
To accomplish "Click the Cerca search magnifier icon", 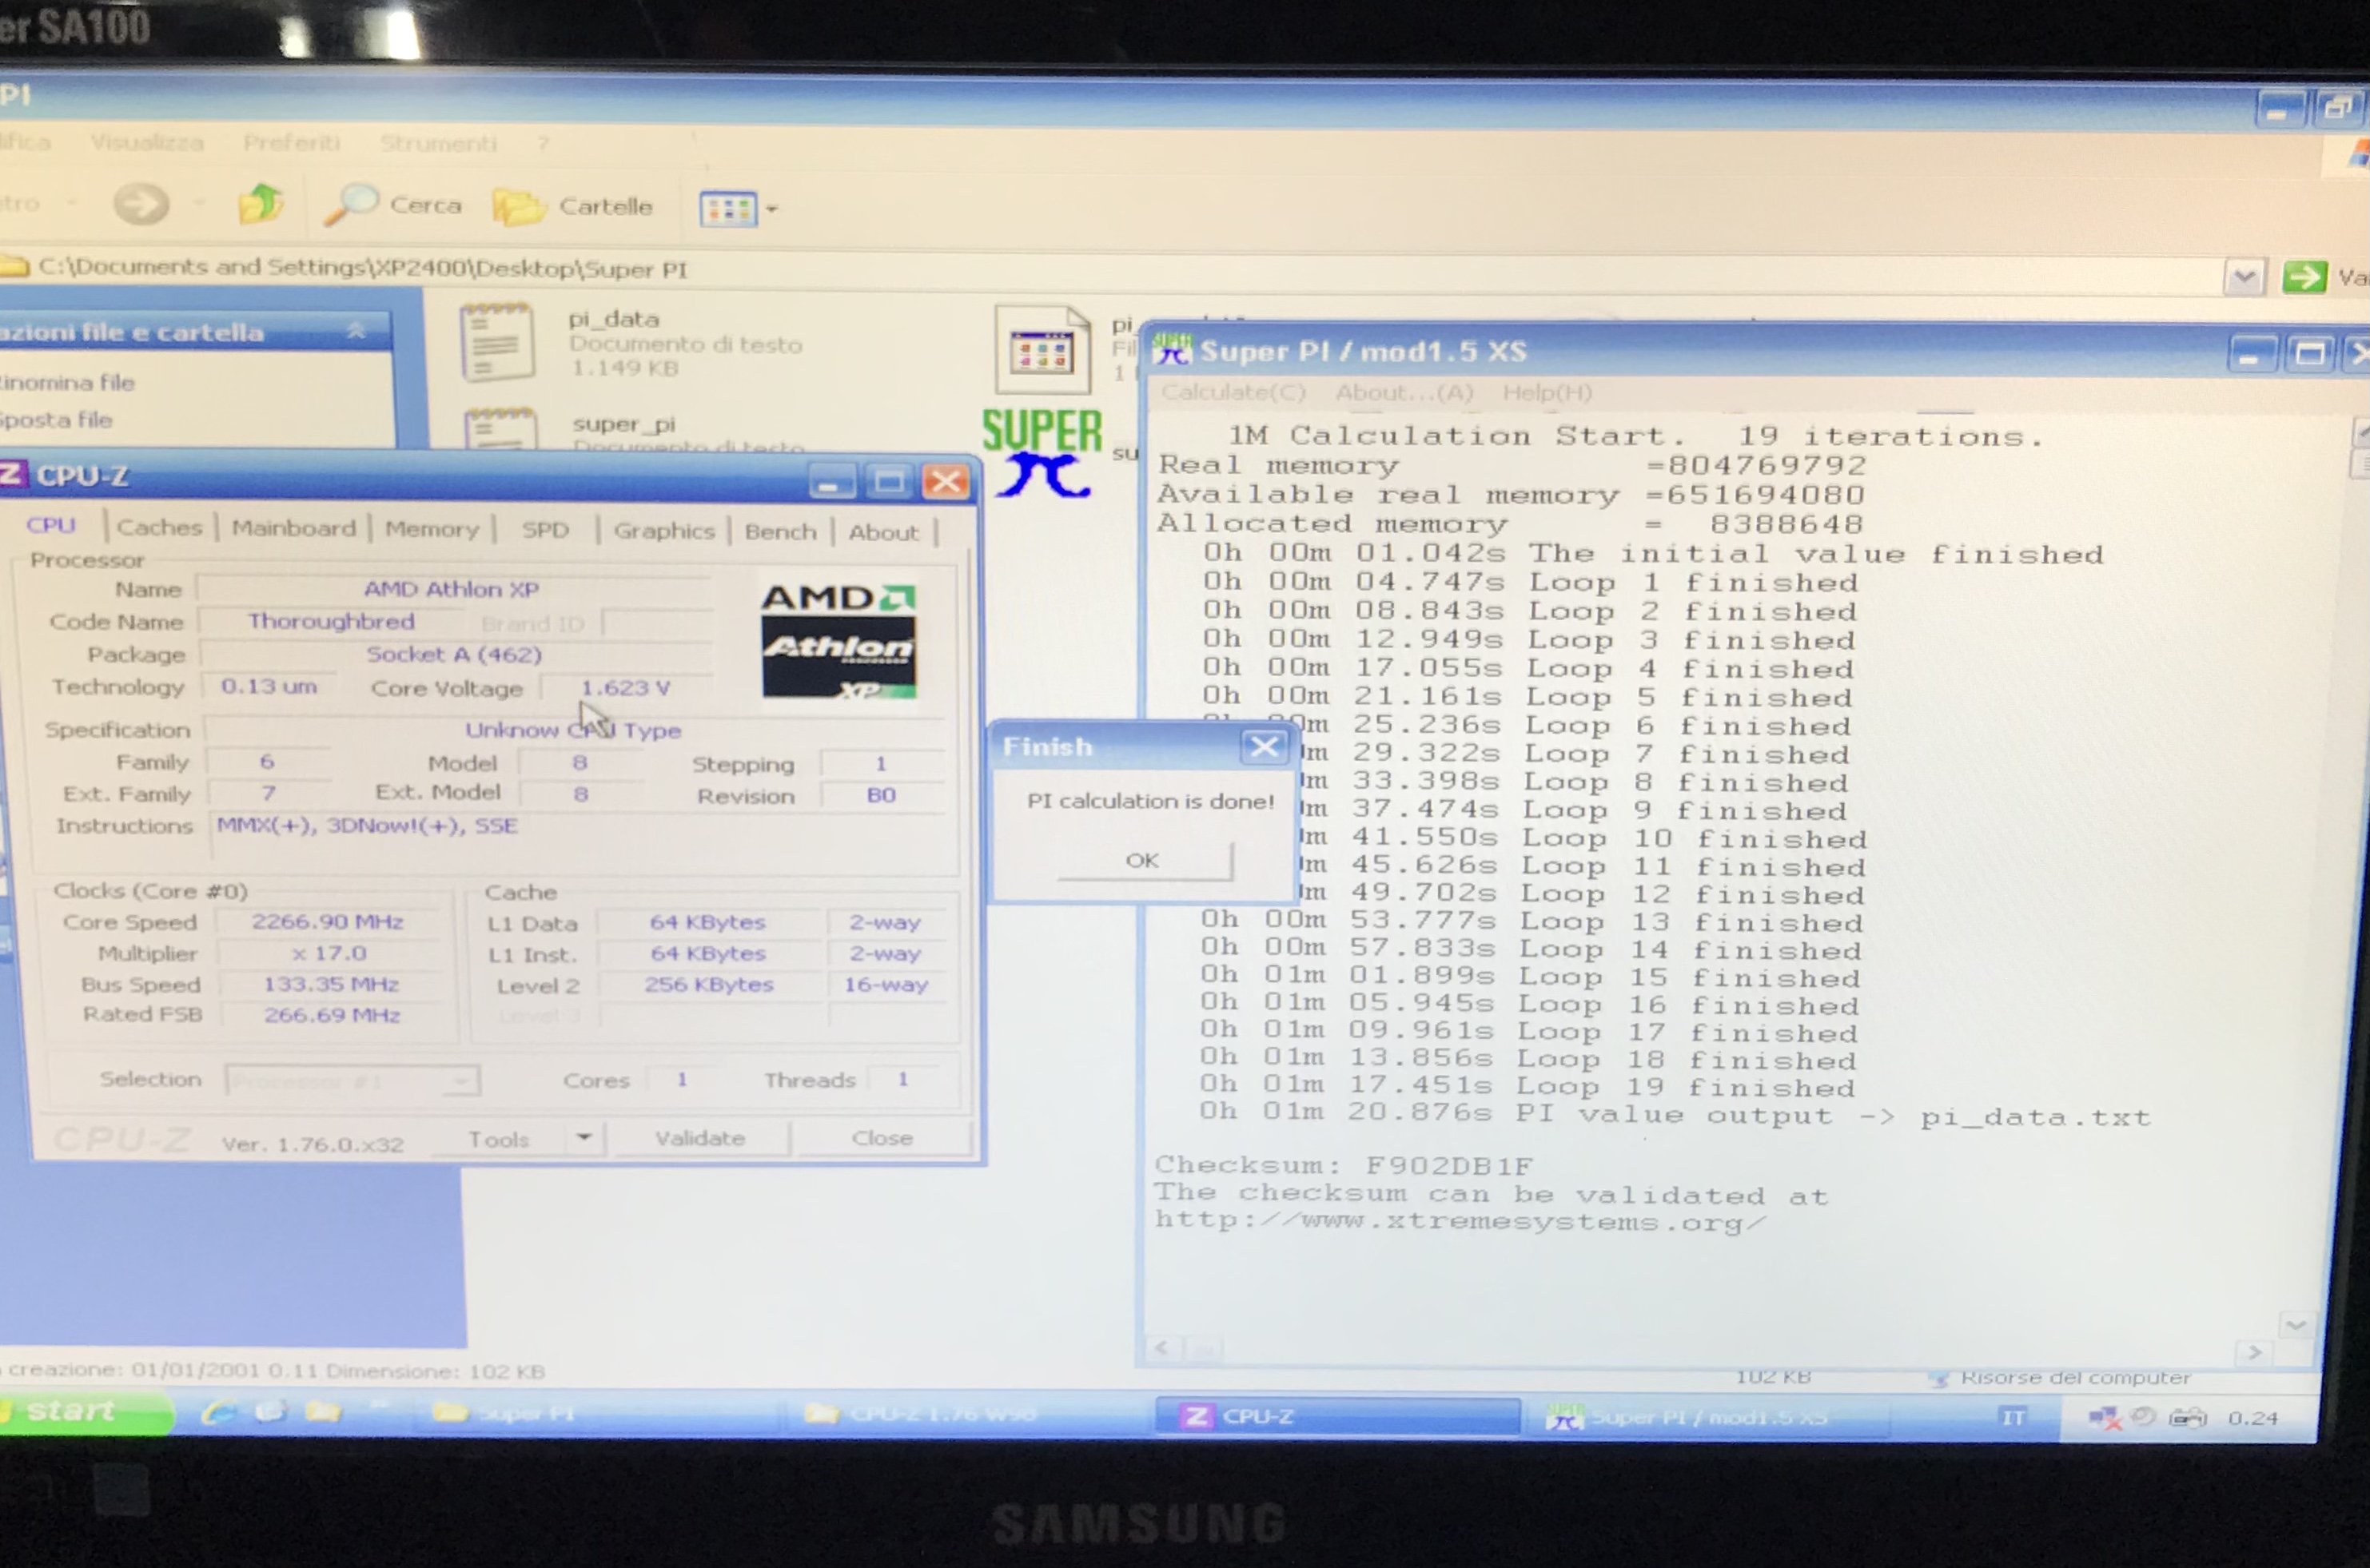I will tap(351, 205).
